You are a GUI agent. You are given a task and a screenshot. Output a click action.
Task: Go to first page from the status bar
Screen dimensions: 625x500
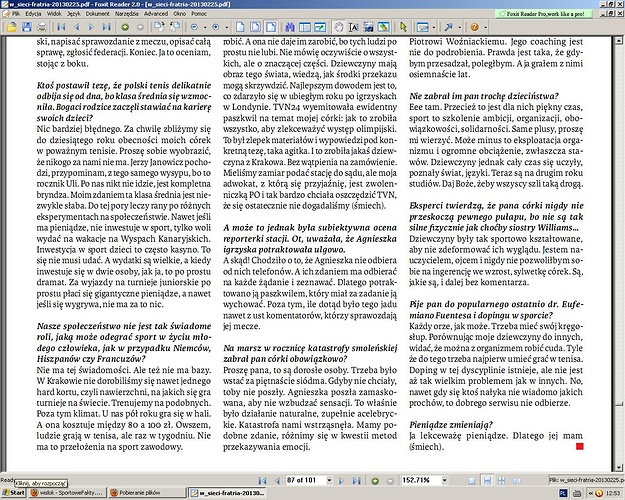[262, 481]
